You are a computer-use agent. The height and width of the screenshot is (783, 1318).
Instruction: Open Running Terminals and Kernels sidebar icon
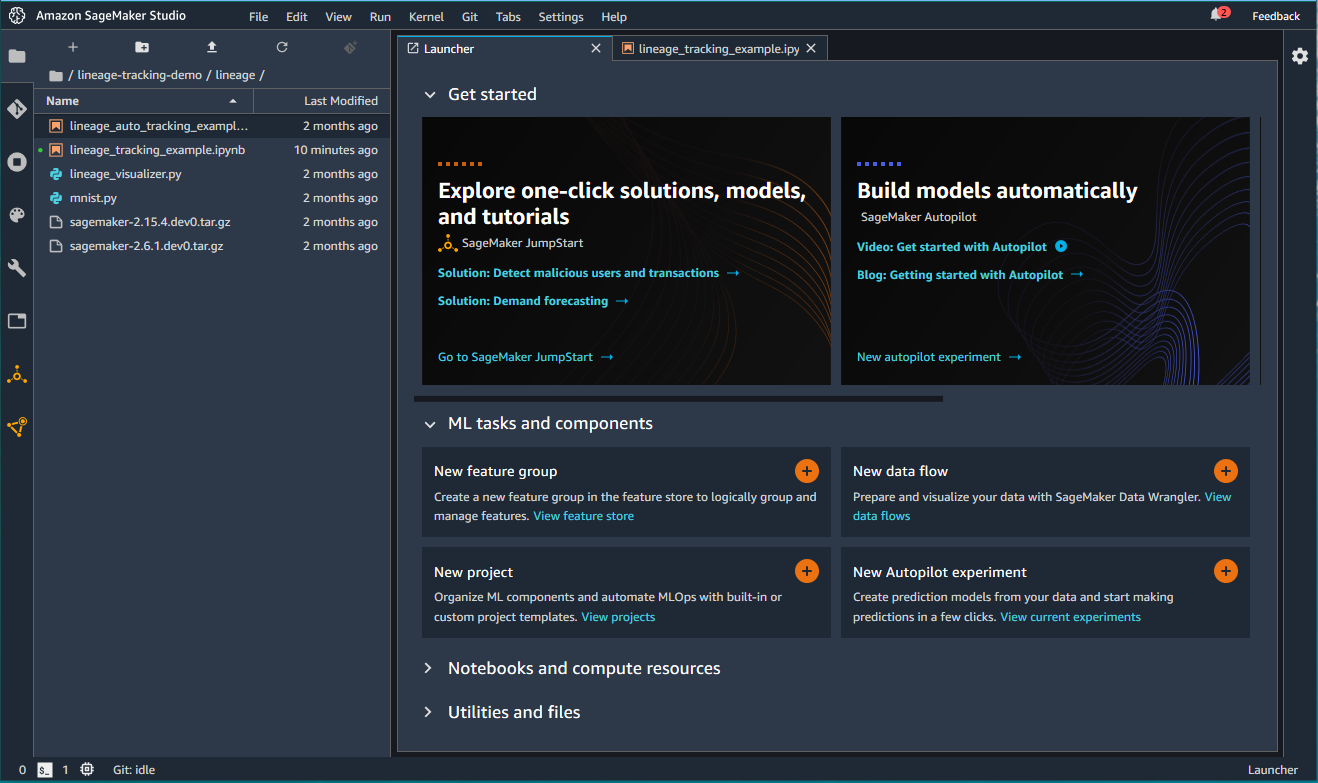[x=16, y=162]
